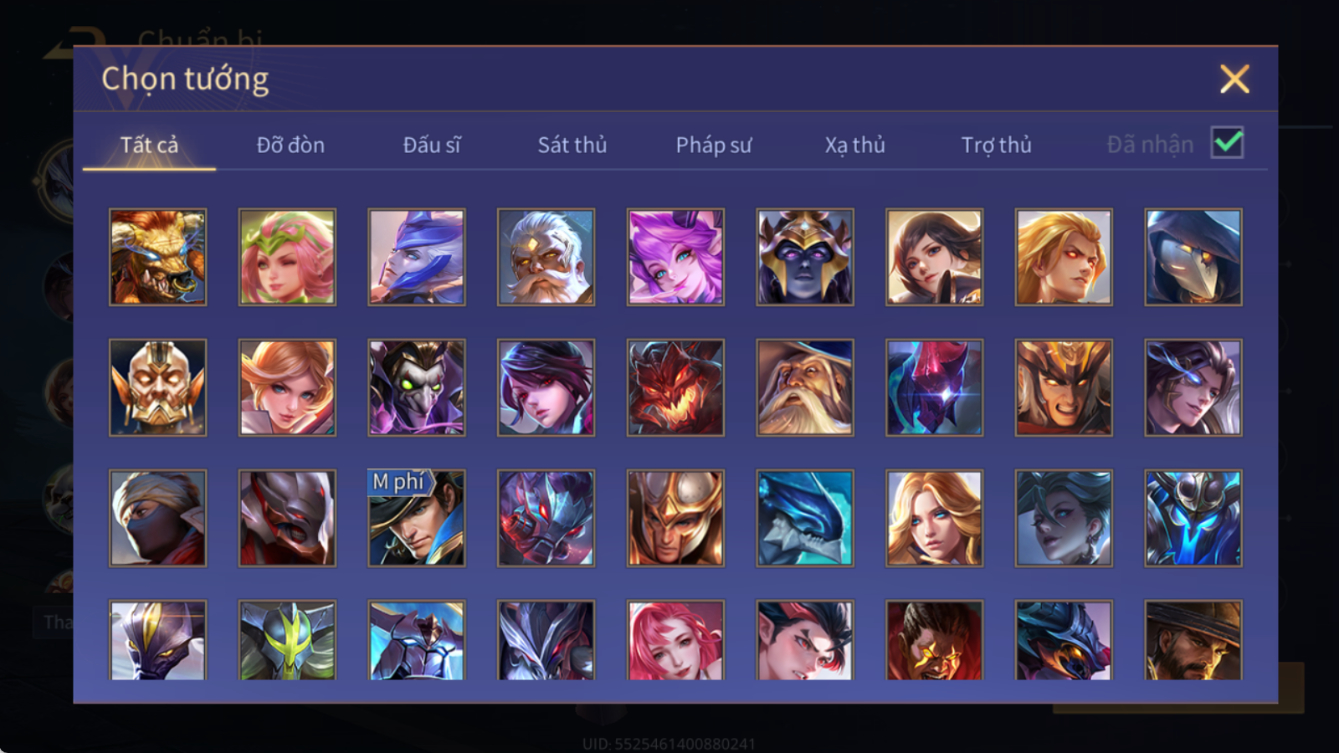Filter heroes by Pháp sư
The height and width of the screenshot is (753, 1339).
(713, 145)
